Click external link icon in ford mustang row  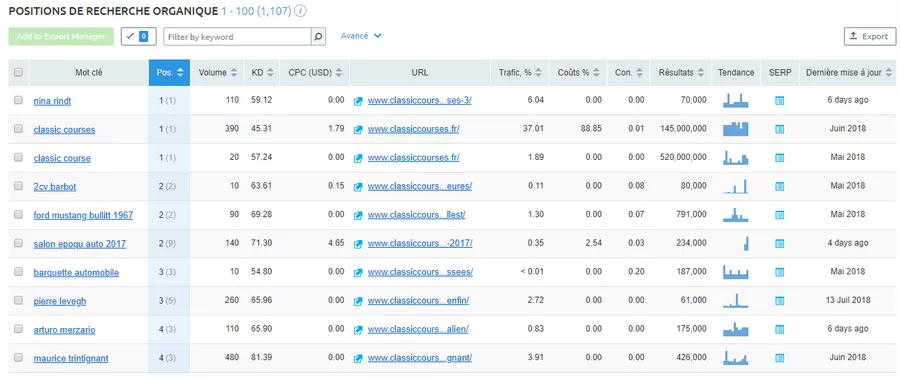[358, 216]
